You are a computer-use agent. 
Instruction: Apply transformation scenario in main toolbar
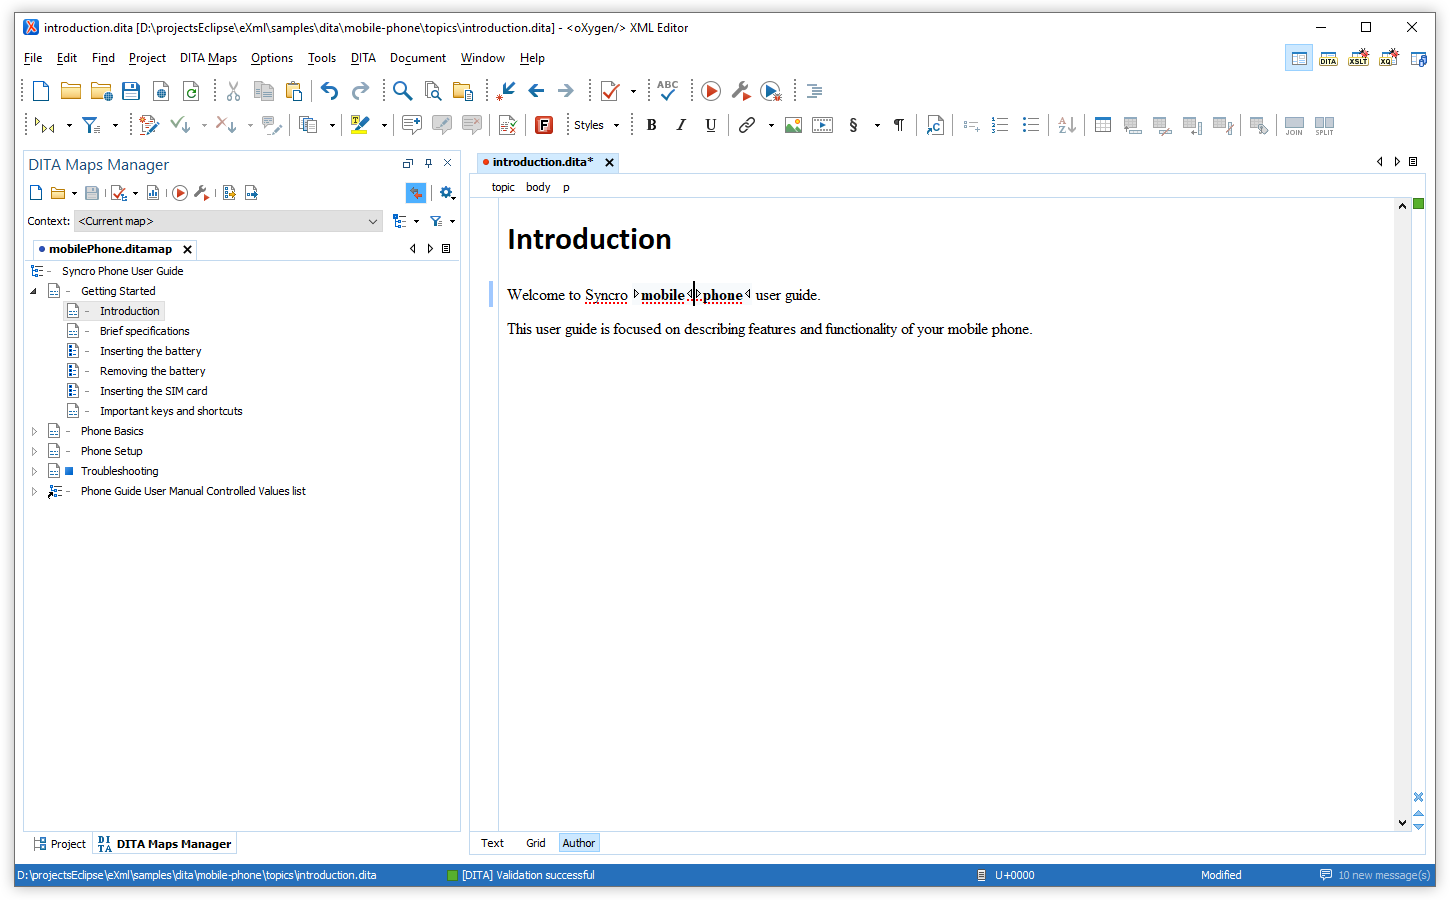point(711,91)
